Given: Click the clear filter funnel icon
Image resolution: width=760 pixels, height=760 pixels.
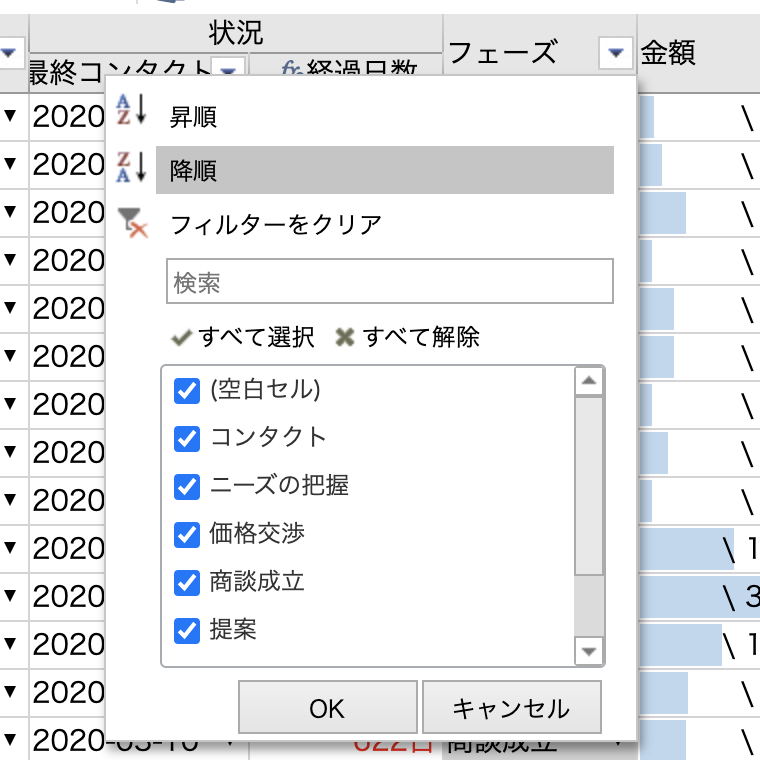Looking at the screenshot, I should coord(132,222).
